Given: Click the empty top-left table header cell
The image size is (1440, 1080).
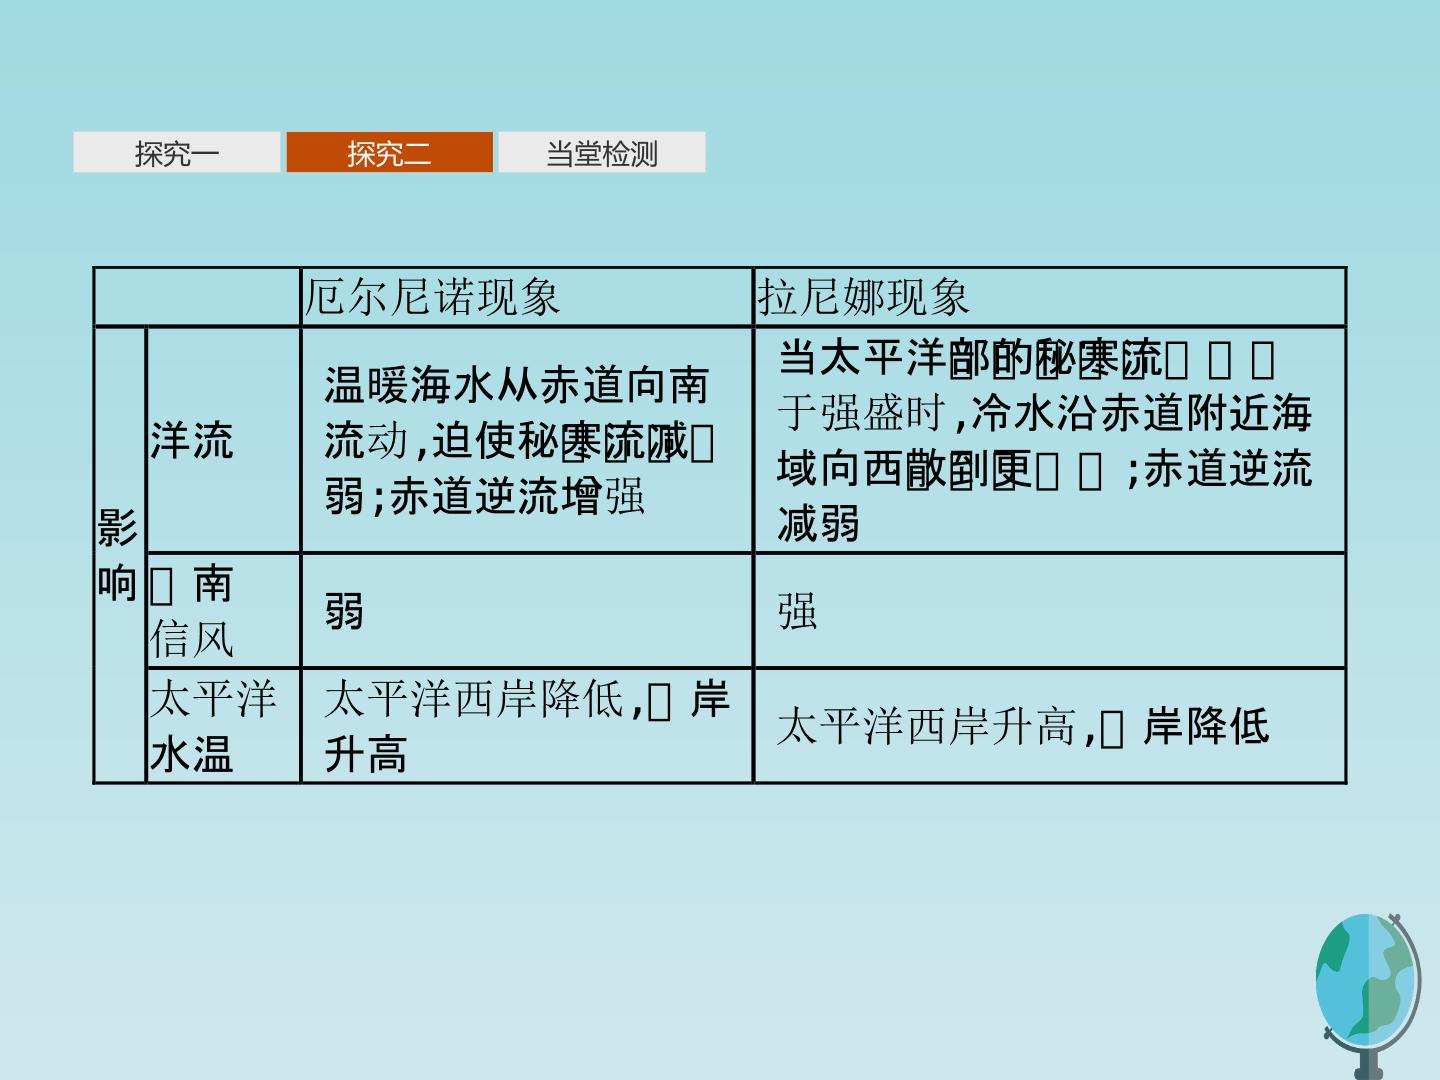Looking at the screenshot, I should pyautogui.click(x=197, y=297).
